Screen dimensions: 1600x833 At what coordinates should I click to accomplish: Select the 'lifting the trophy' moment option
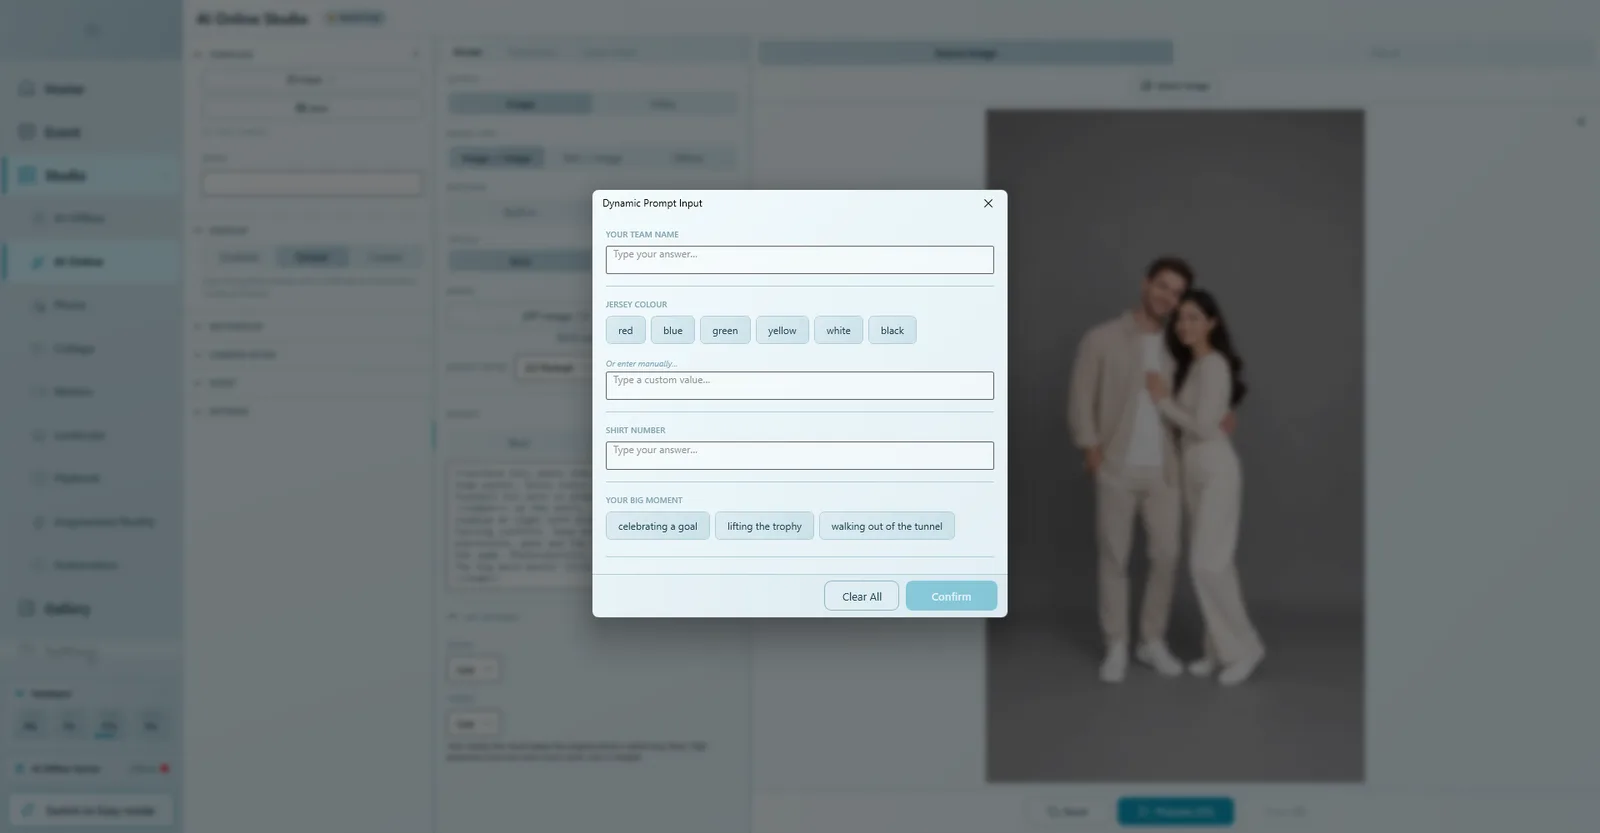pyautogui.click(x=764, y=527)
